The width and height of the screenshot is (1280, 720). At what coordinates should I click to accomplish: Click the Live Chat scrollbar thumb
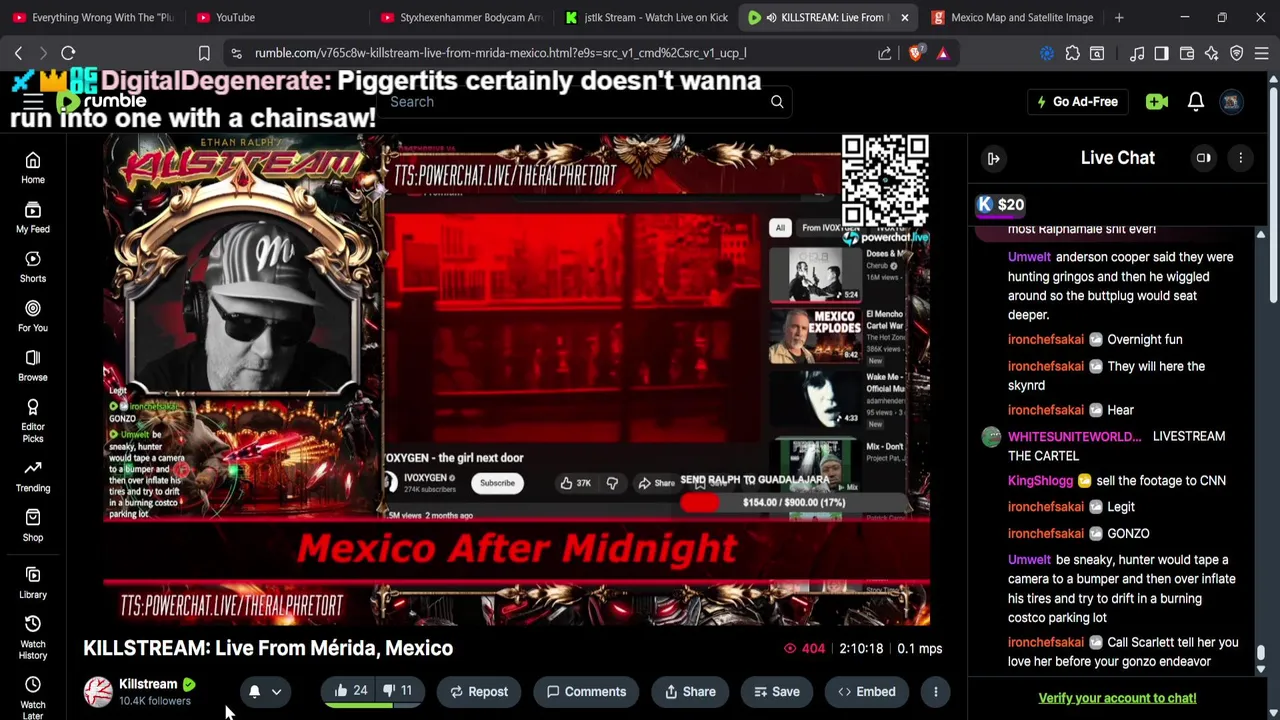point(1261,653)
